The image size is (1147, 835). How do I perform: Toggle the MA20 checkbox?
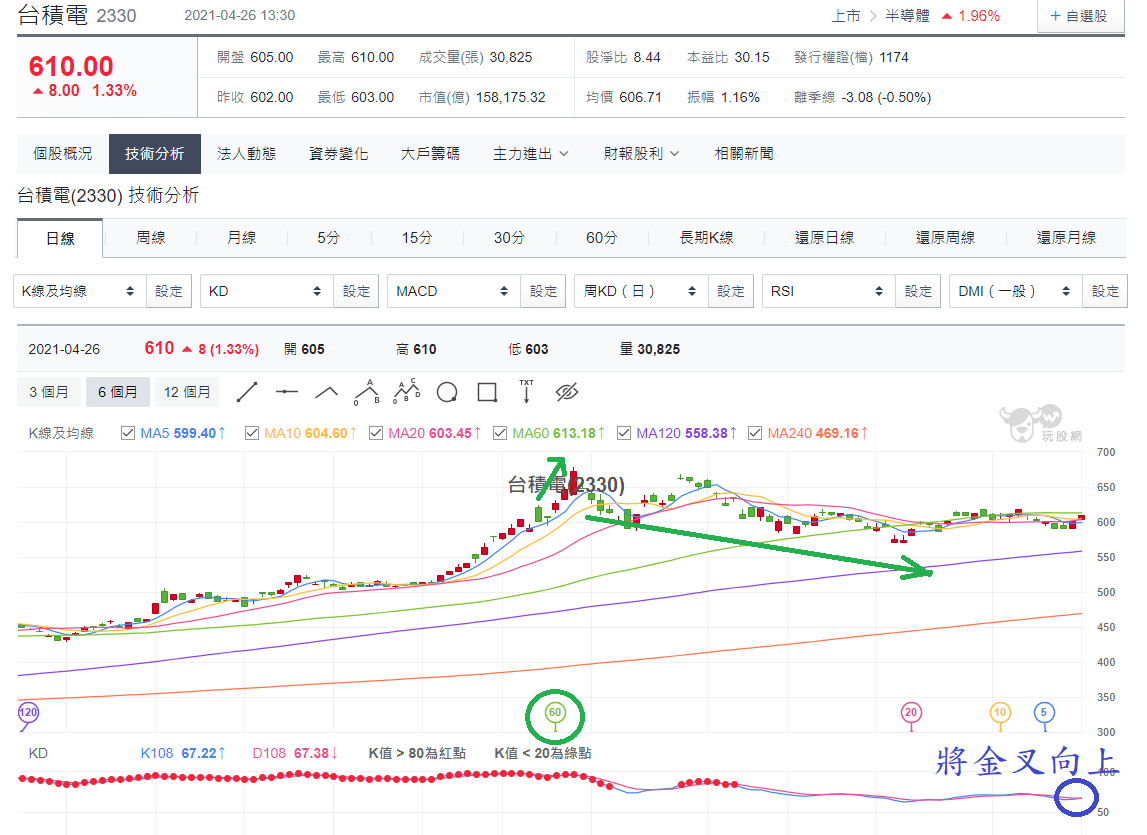click(x=376, y=433)
